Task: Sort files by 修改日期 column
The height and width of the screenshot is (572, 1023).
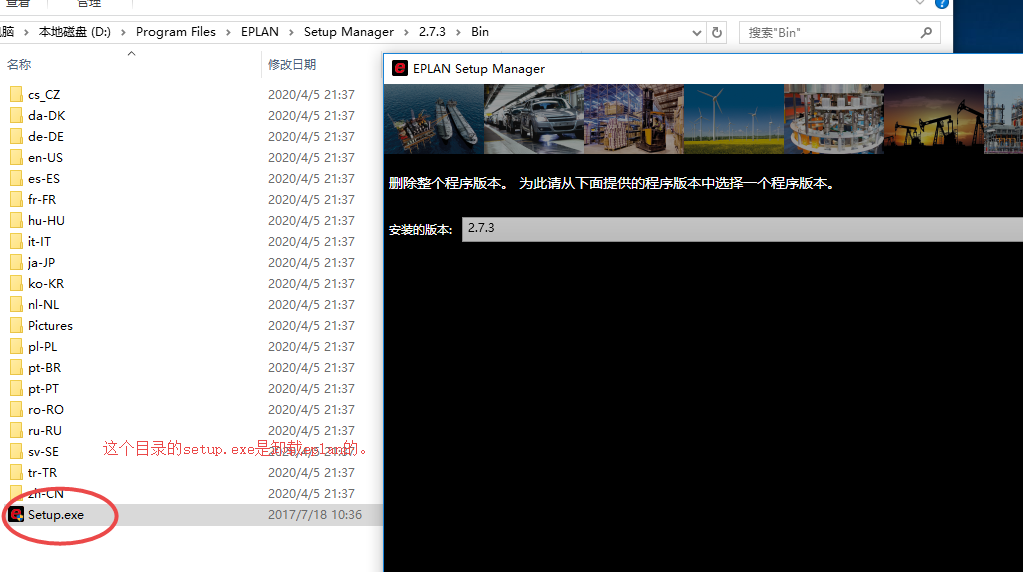Action: point(292,65)
